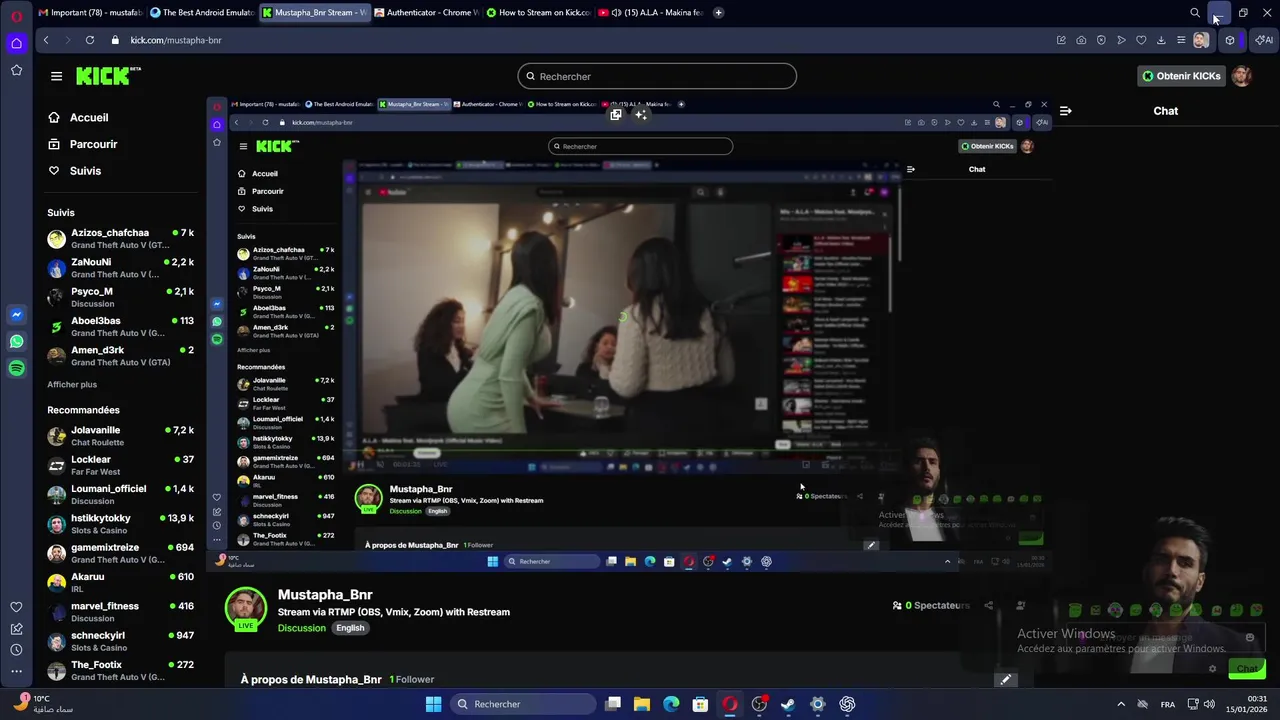Viewport: 1280px width, 720px height.
Task: Open the Opera ad blocker shield
Action: tap(1101, 40)
